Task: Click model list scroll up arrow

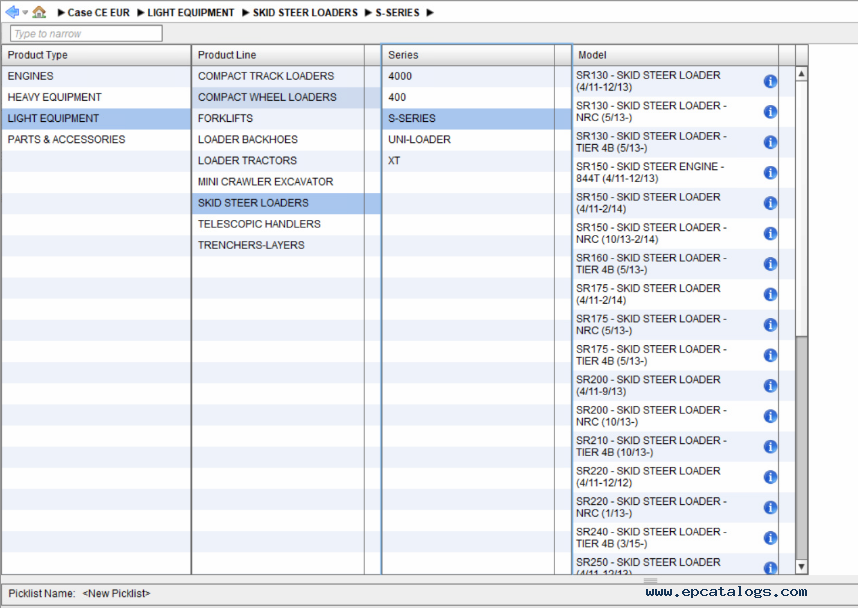Action: 801,73
